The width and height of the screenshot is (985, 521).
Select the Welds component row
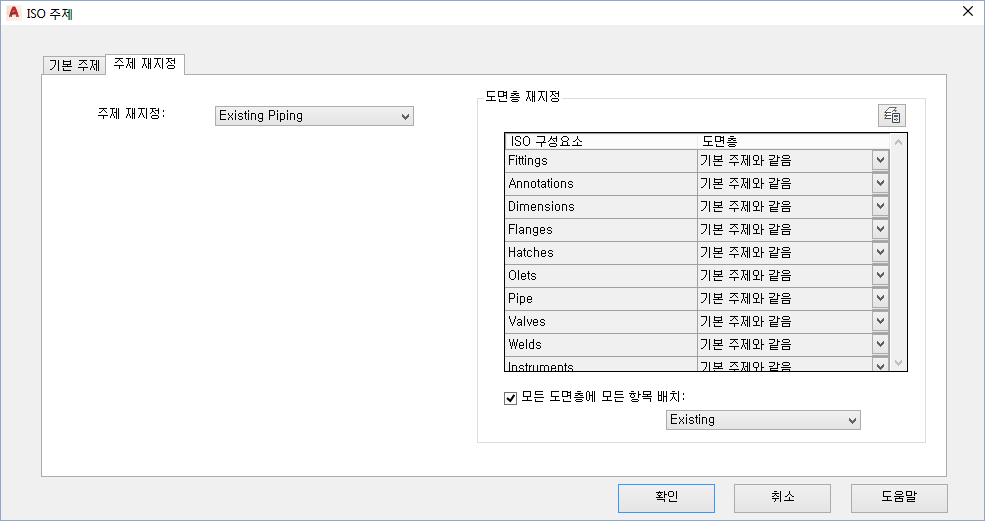point(600,344)
